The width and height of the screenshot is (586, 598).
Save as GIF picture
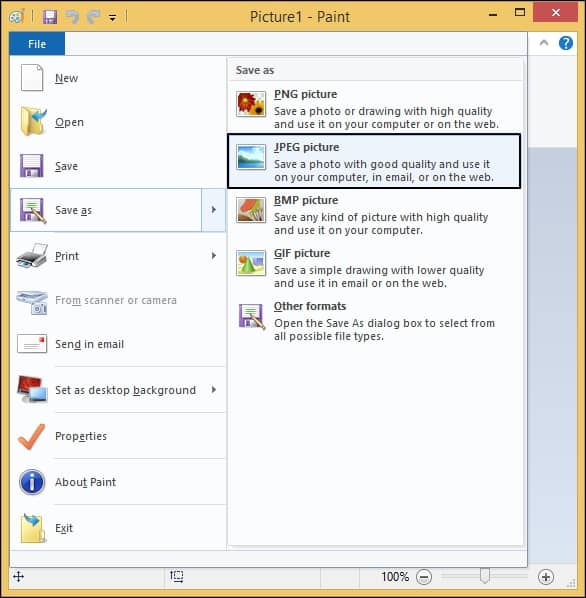[374, 267]
